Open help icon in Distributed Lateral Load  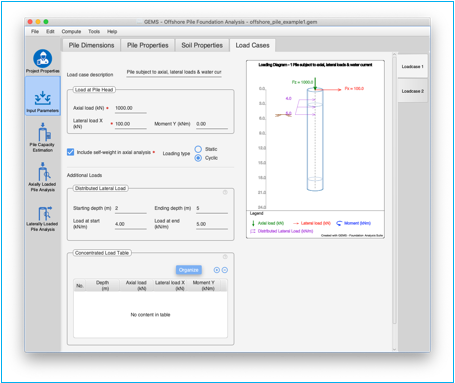225,192
